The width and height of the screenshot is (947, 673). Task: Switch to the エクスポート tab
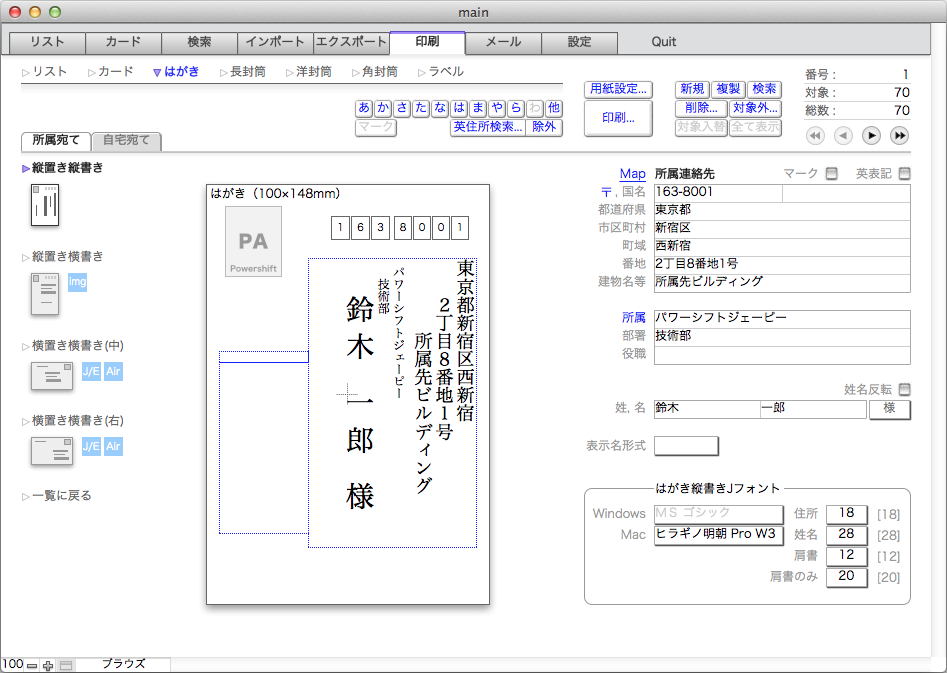click(352, 42)
